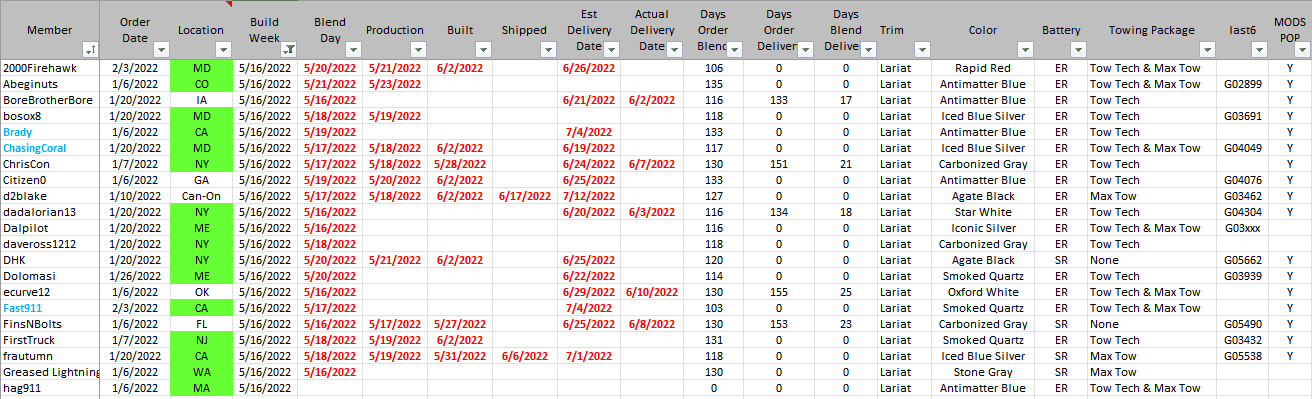Image resolution: width=1312 pixels, height=399 pixels.
Task: Expand the Blend Day filter dropdown
Action: pyautogui.click(x=352, y=49)
